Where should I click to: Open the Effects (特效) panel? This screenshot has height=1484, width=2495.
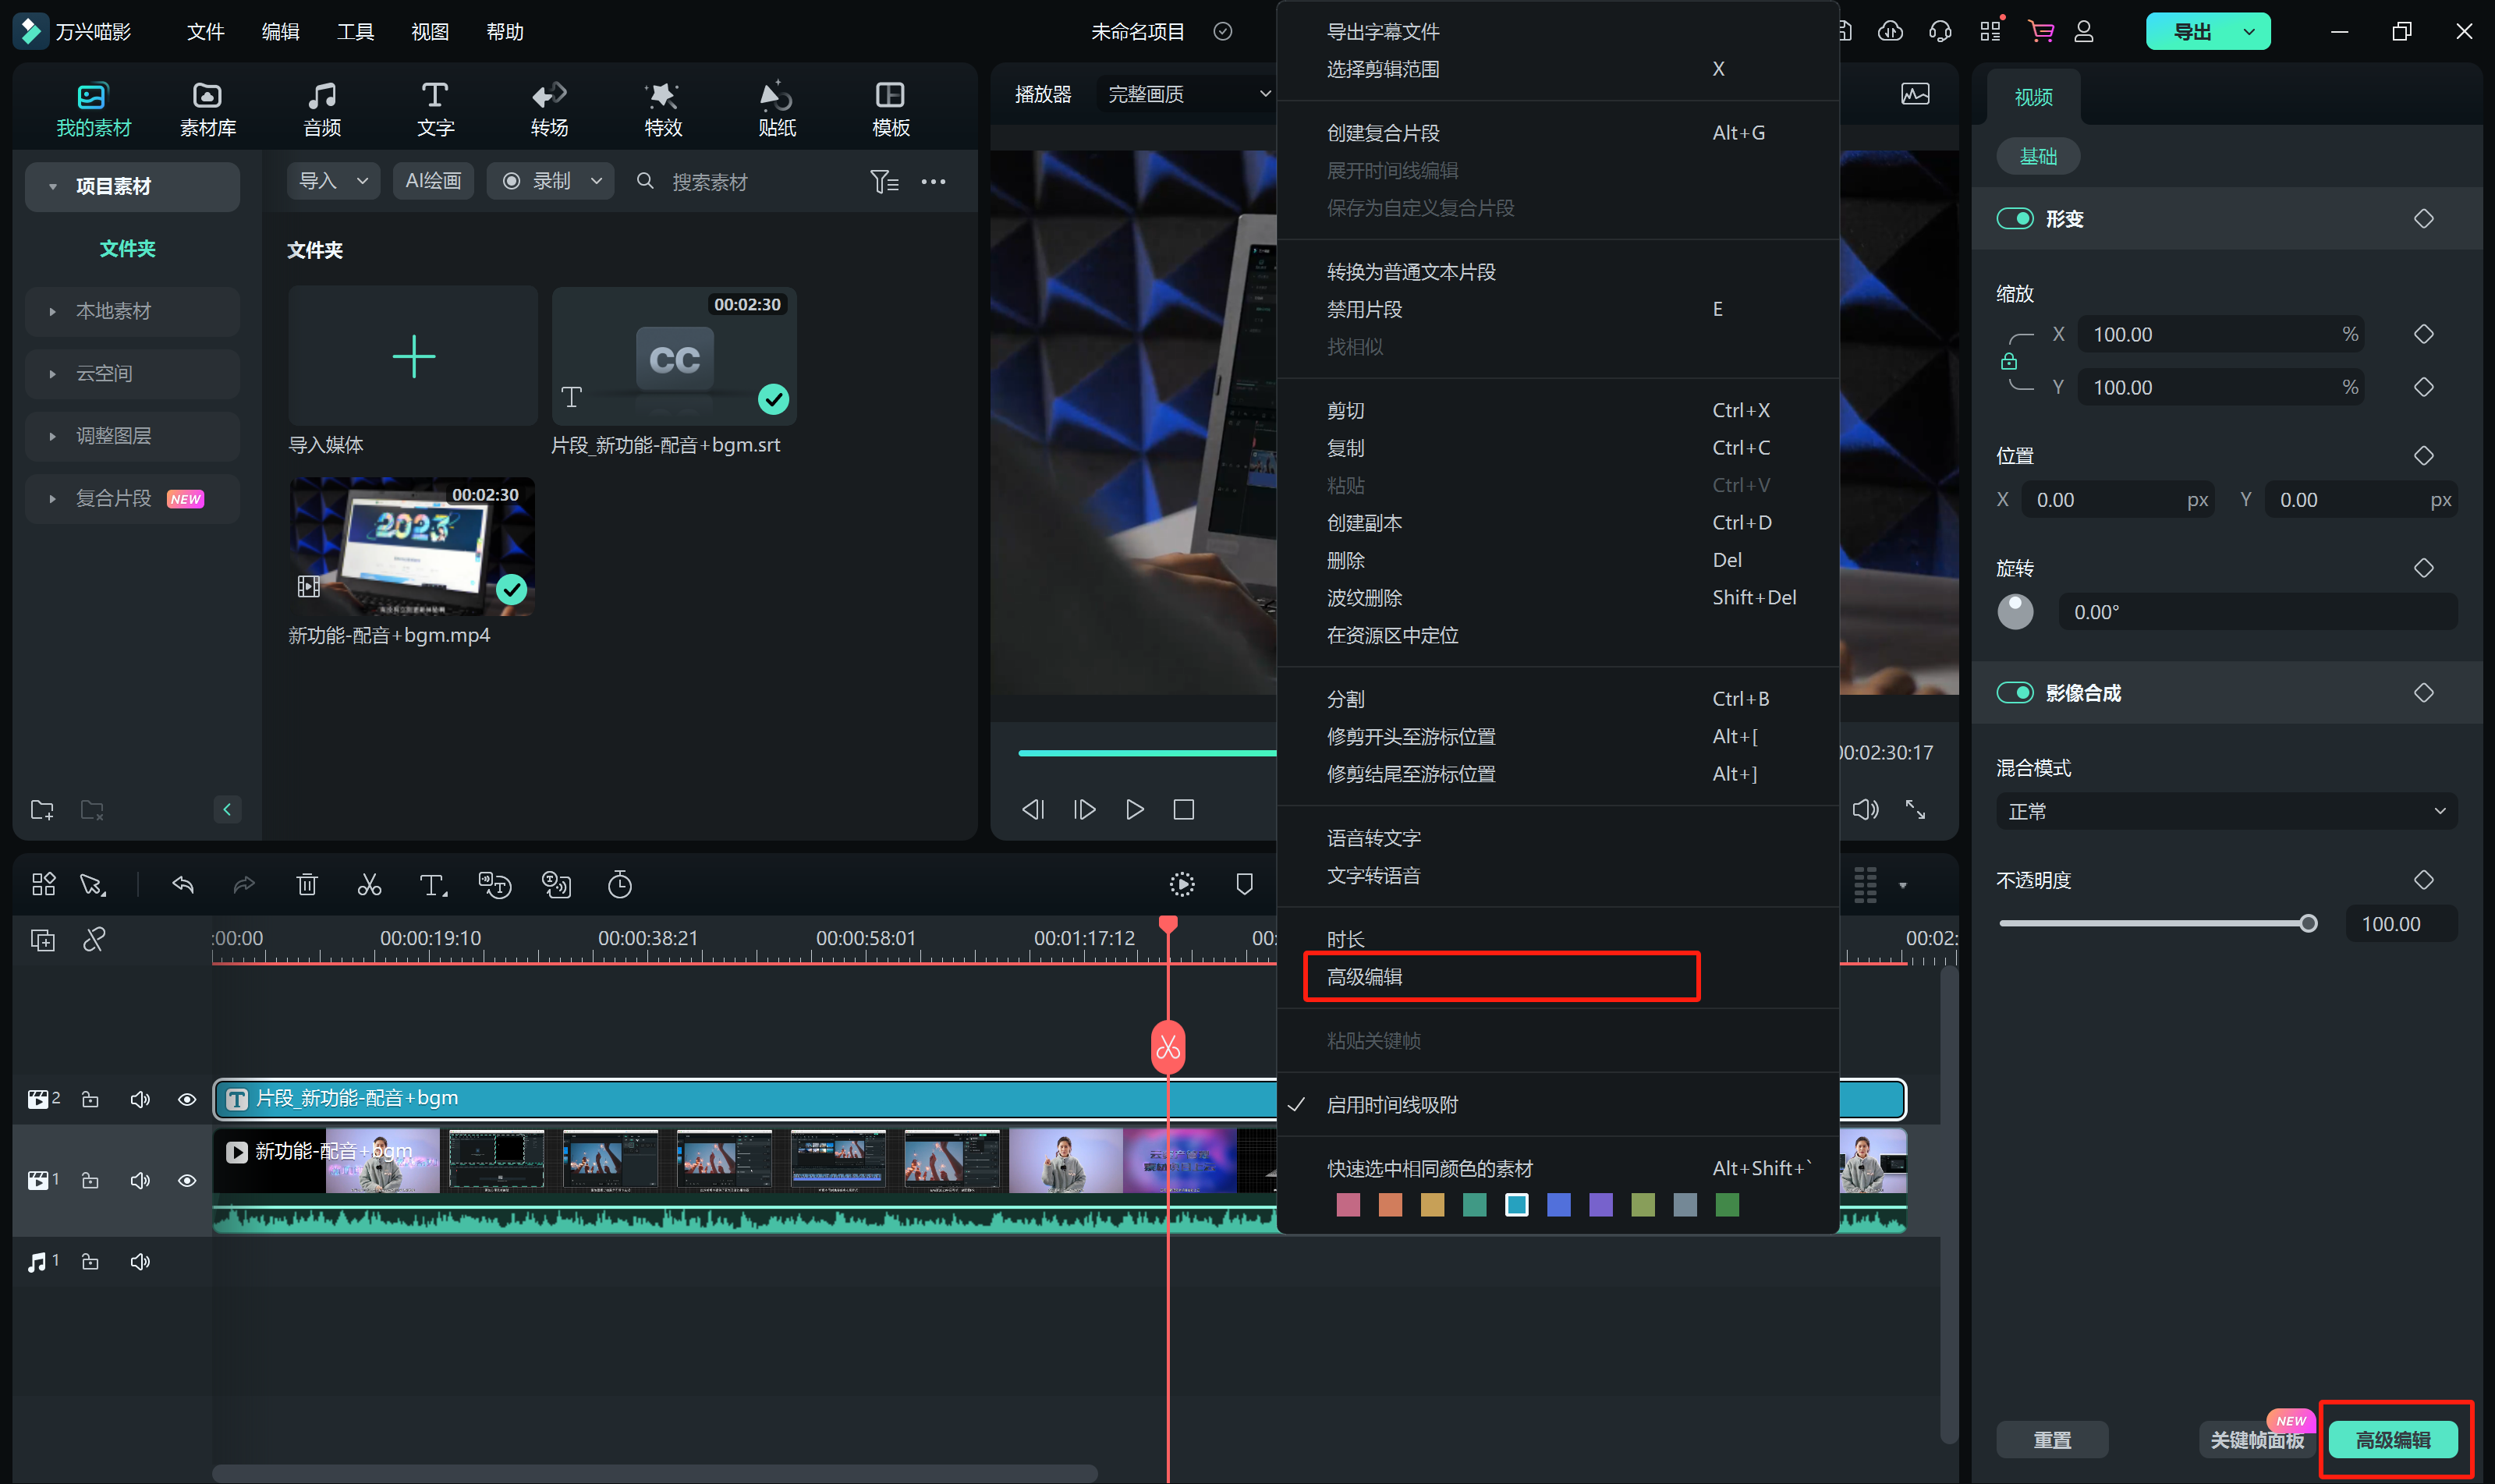point(663,108)
